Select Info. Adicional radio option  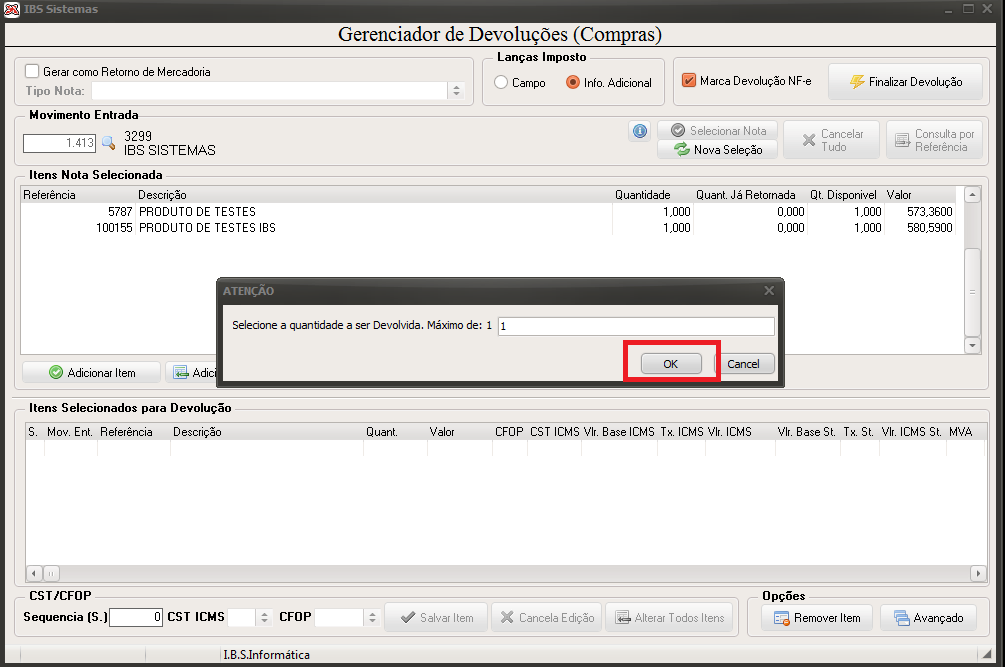pos(572,83)
